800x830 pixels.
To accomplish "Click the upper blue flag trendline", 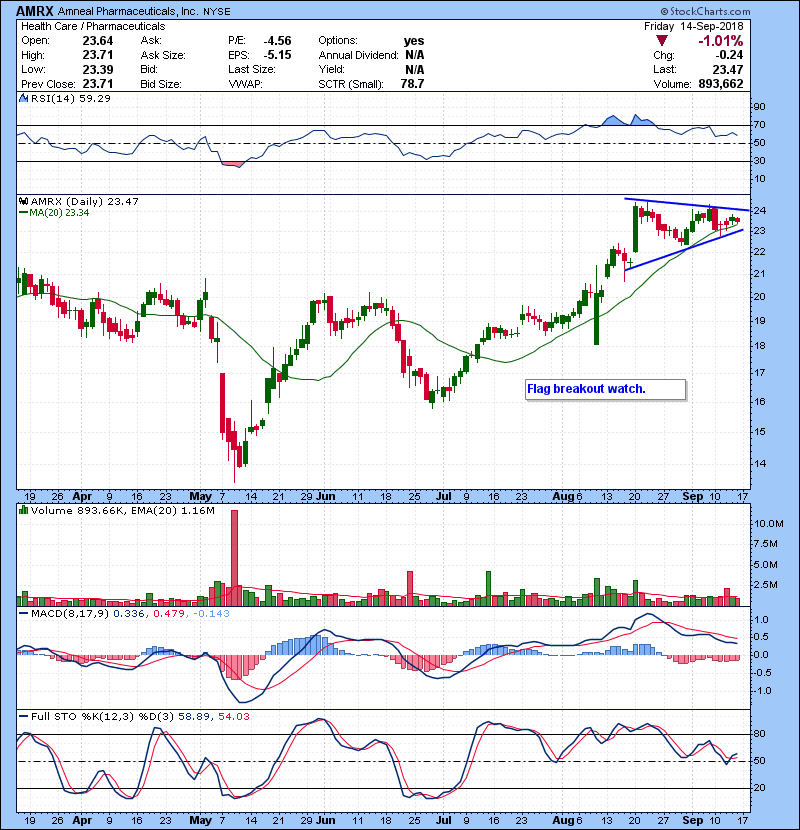I will pyautogui.click(x=687, y=204).
